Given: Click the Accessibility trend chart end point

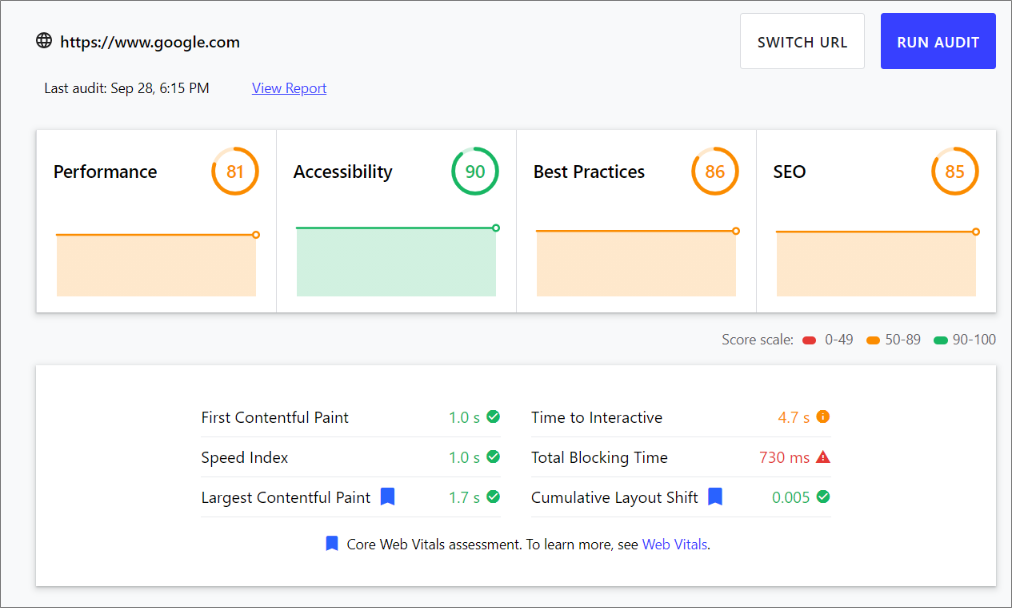Looking at the screenshot, I should click(496, 228).
